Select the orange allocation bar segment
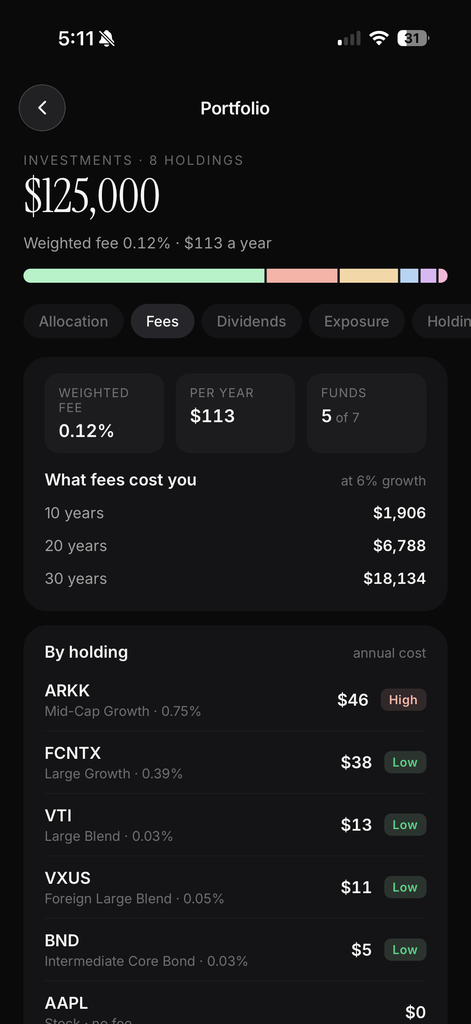Image resolution: width=471 pixels, height=1024 pixels. 368,276
